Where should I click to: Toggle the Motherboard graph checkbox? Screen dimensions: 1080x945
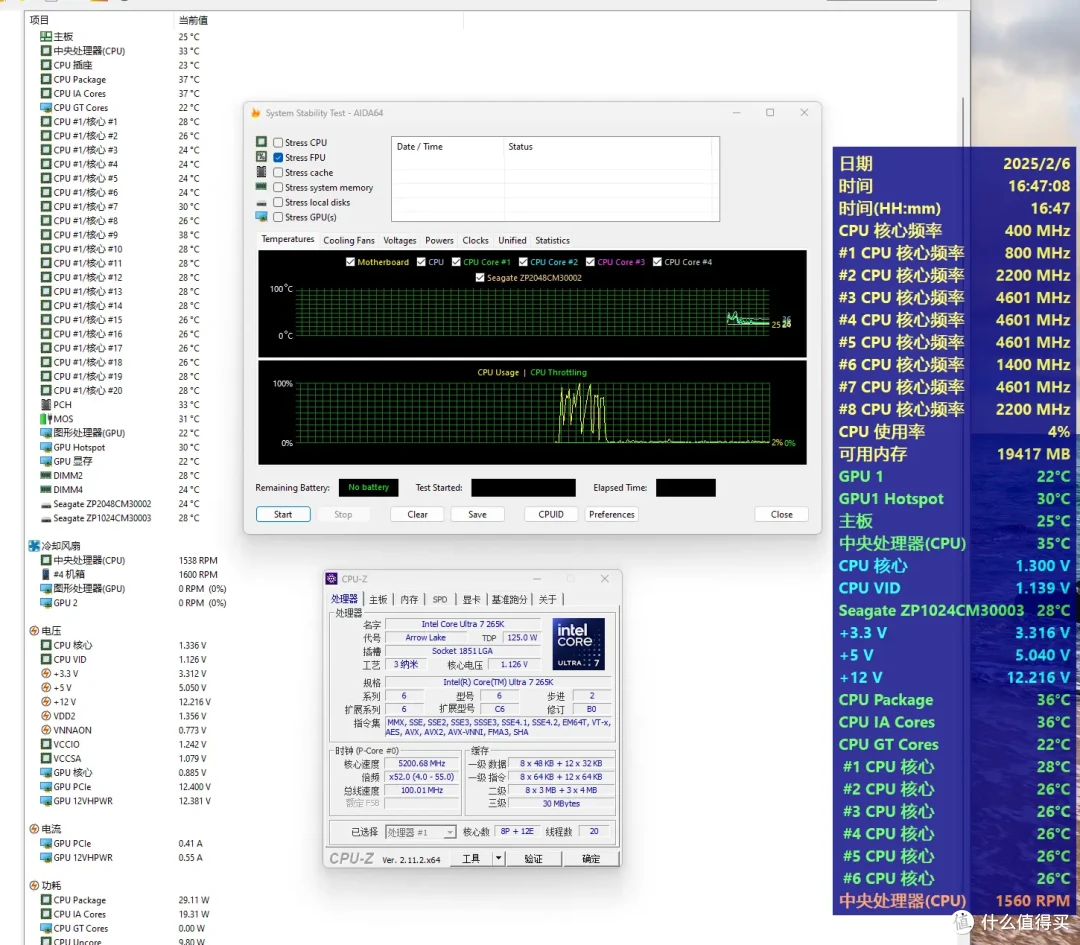click(x=350, y=262)
